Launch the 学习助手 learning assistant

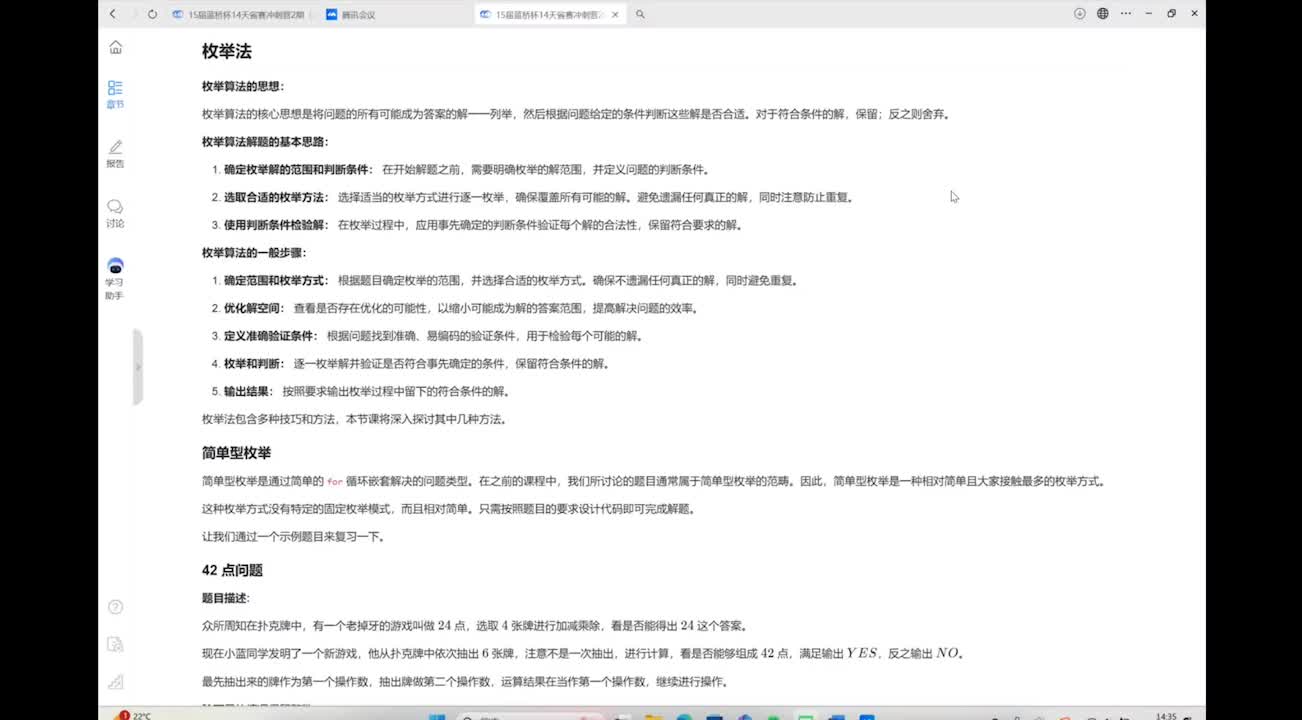pyautogui.click(x=115, y=277)
